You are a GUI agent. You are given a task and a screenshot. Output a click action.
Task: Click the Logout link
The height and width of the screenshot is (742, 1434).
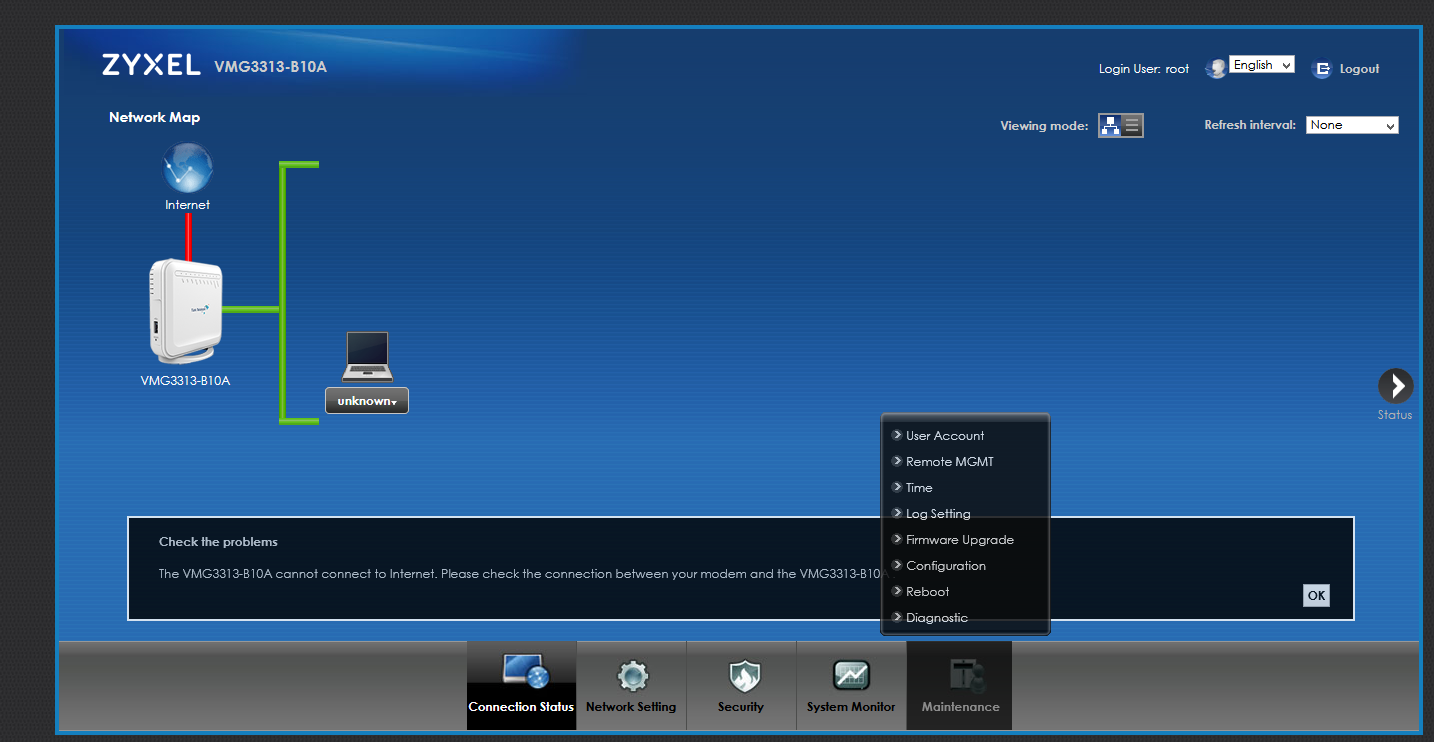(x=1359, y=69)
